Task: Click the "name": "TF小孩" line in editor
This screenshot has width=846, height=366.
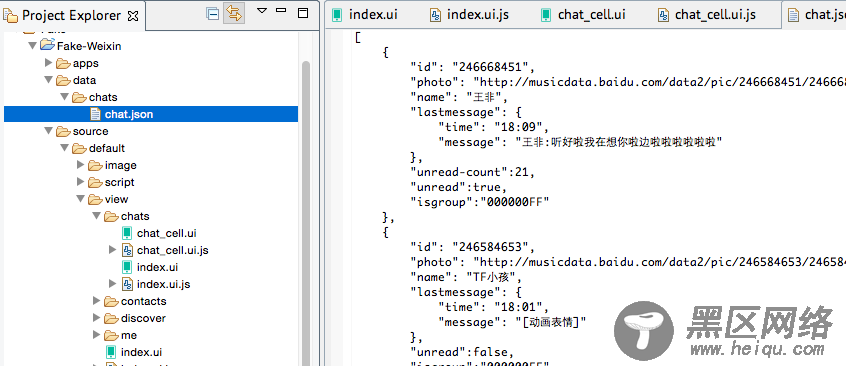Action: tap(467, 277)
